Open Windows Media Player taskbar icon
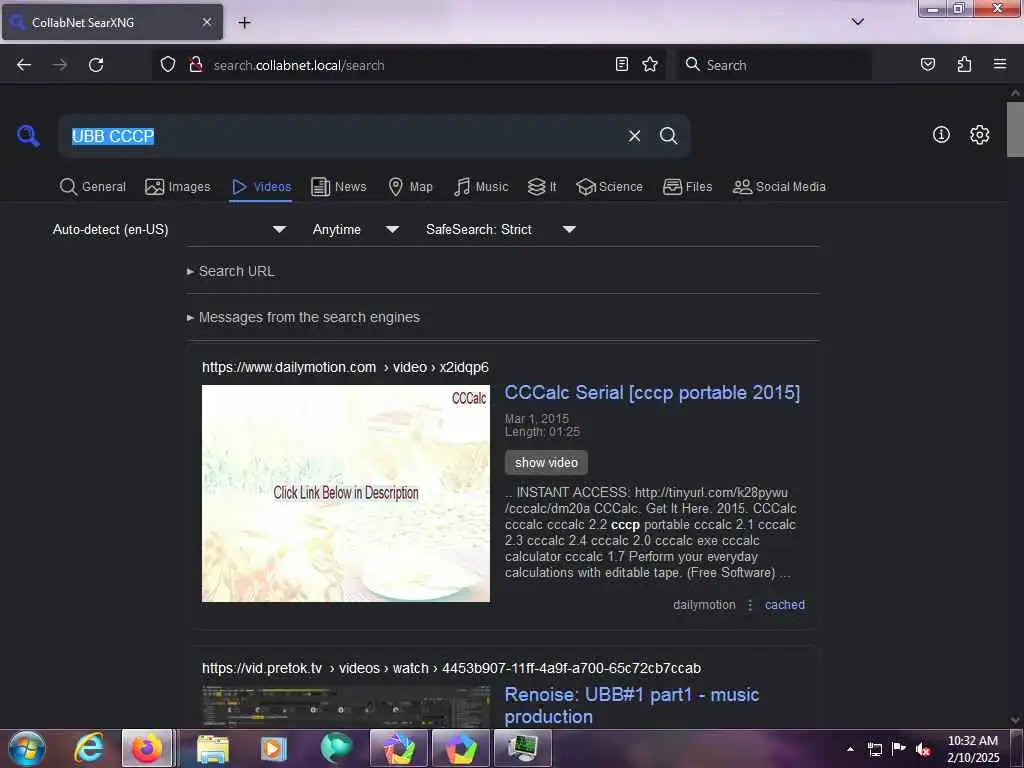The image size is (1024, 768). point(274,748)
